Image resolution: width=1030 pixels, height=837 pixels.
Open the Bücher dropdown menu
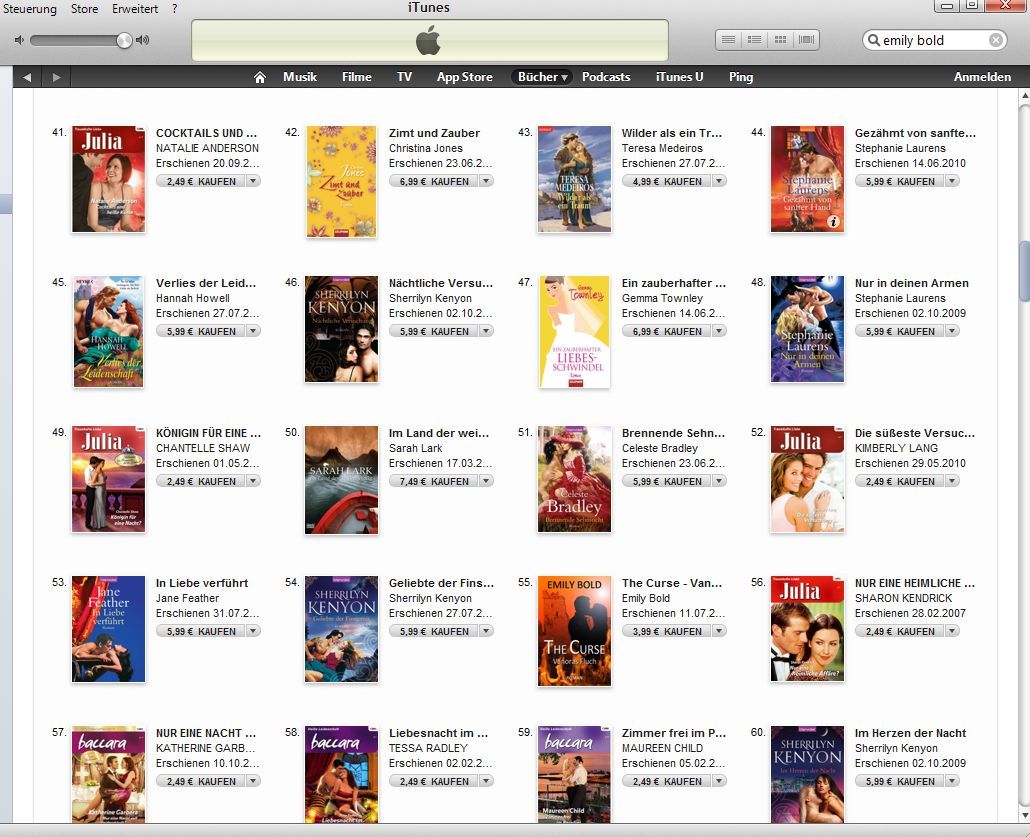point(542,77)
